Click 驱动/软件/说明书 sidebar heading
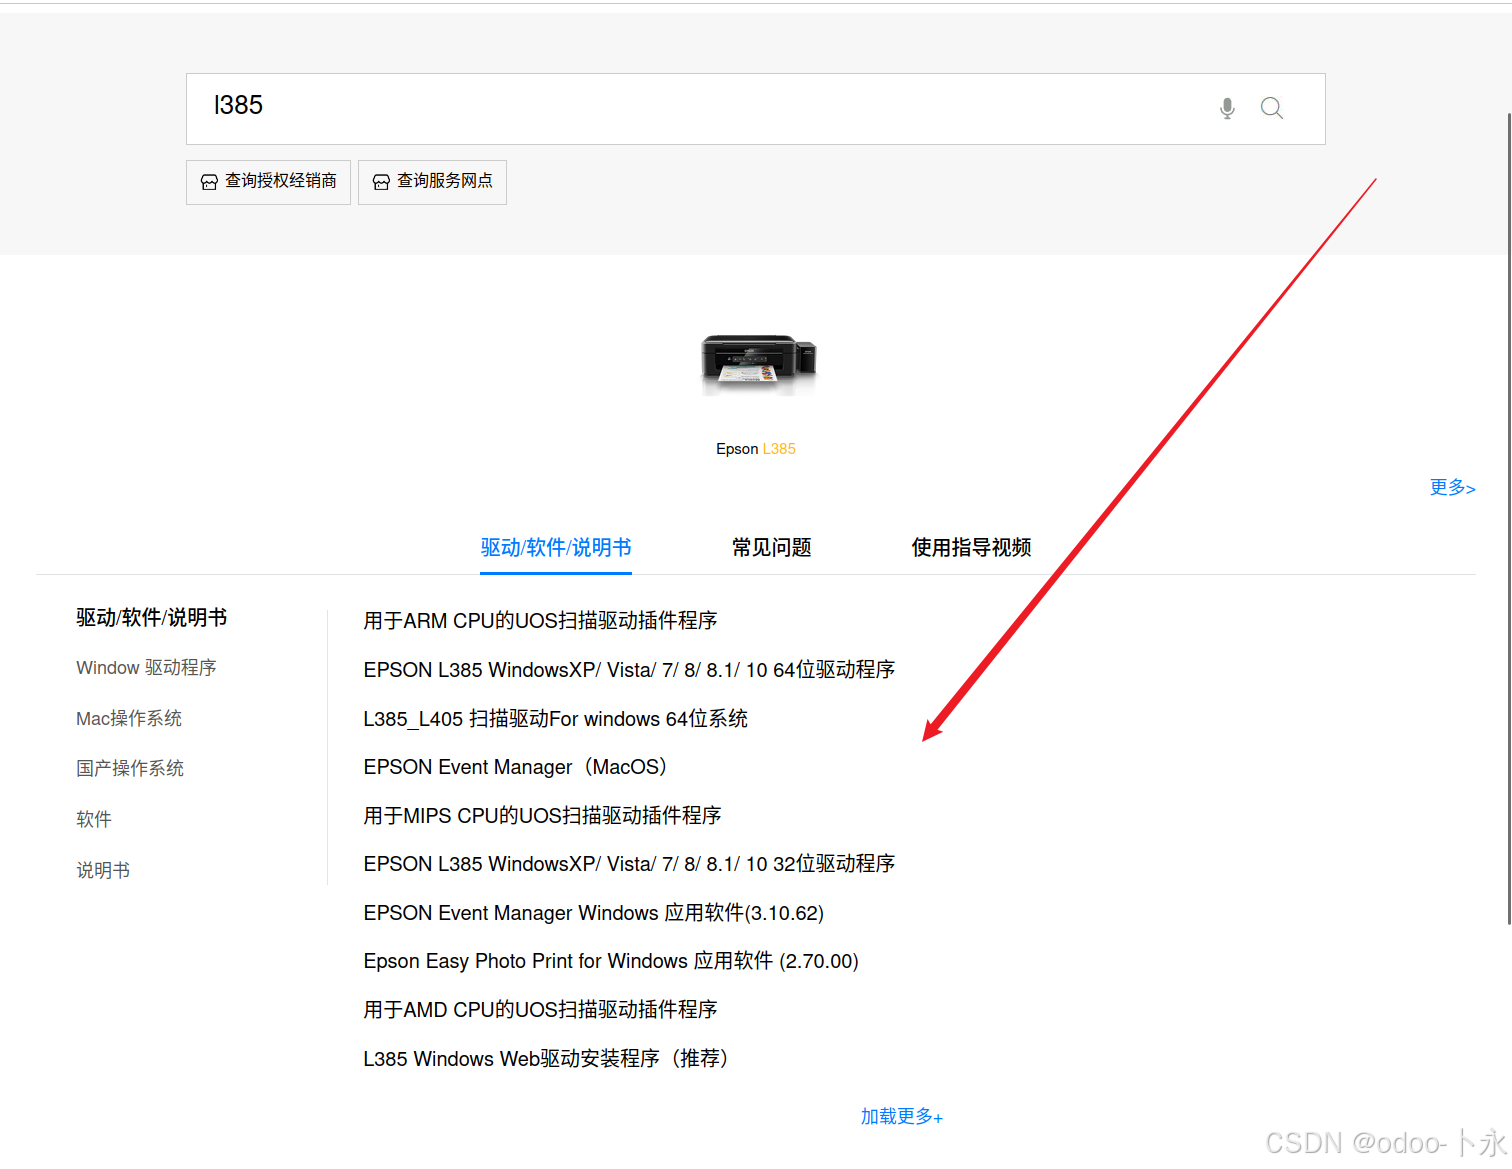Image resolution: width=1512 pixels, height=1169 pixels. [x=152, y=618]
